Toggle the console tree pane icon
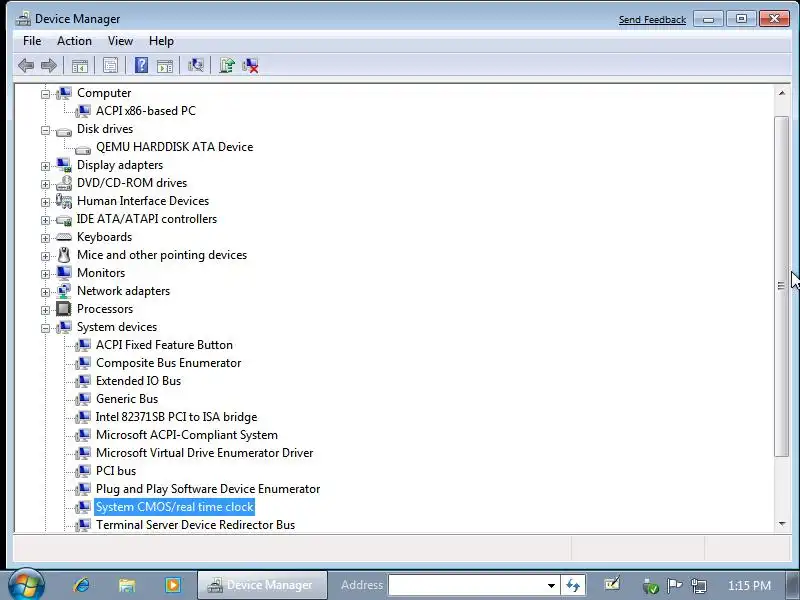This screenshot has height=600, width=800. pyautogui.click(x=80, y=65)
